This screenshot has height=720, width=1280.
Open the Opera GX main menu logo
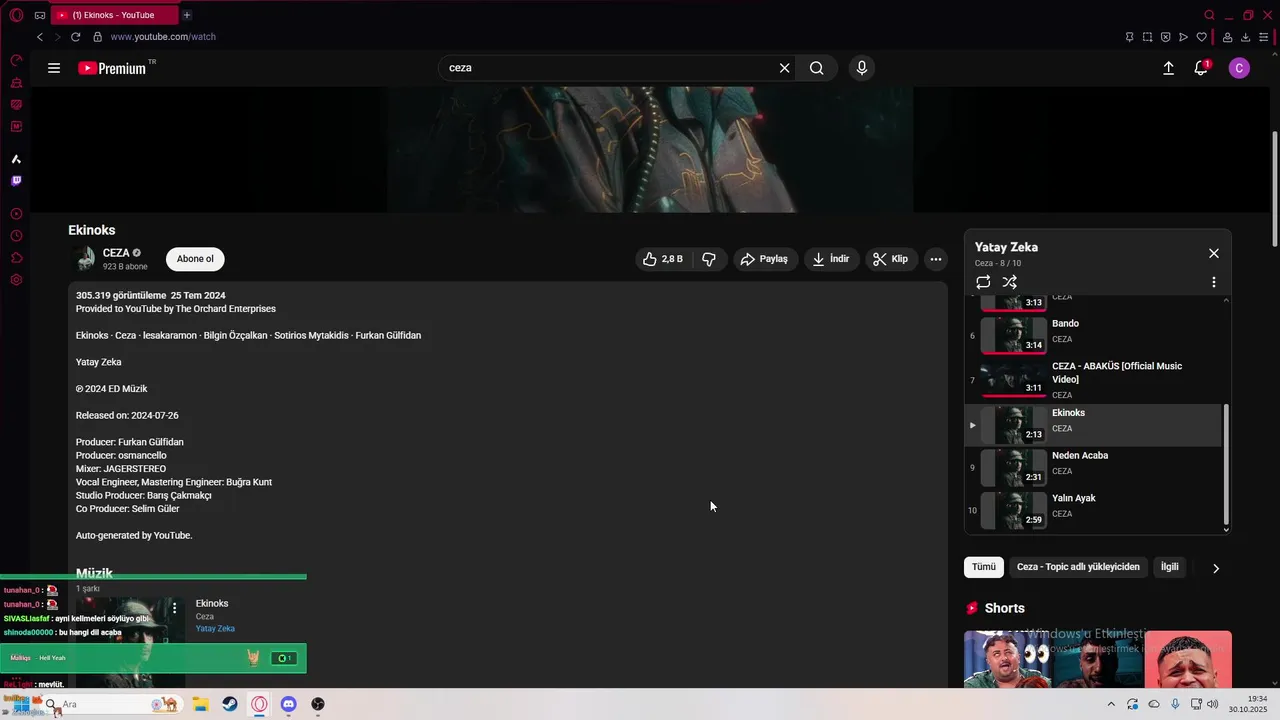pyautogui.click(x=16, y=15)
